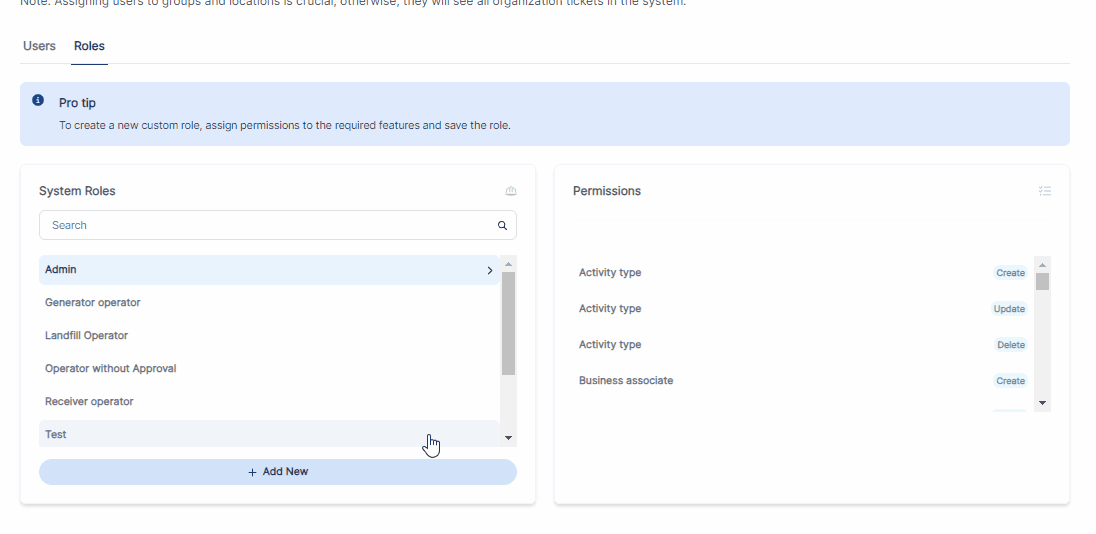Select the Landfill Operator role

[x=269, y=335]
